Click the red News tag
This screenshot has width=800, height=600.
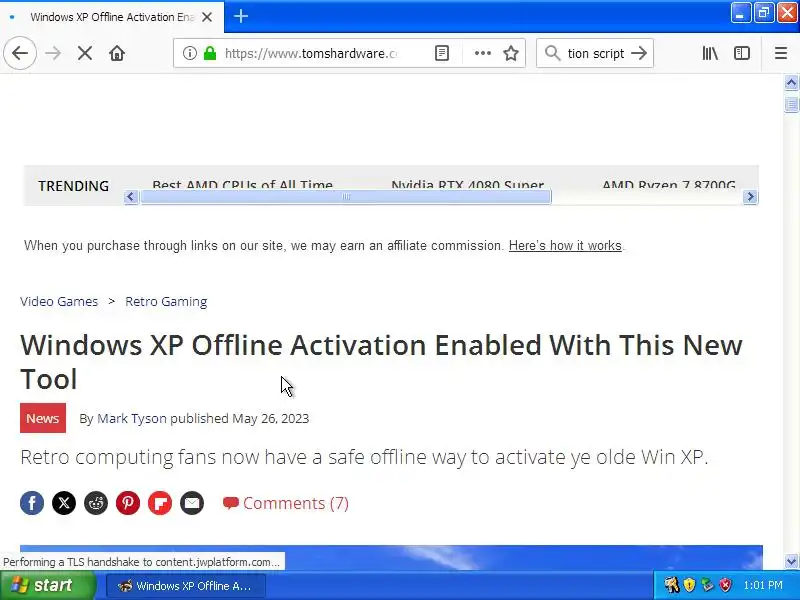pos(43,418)
